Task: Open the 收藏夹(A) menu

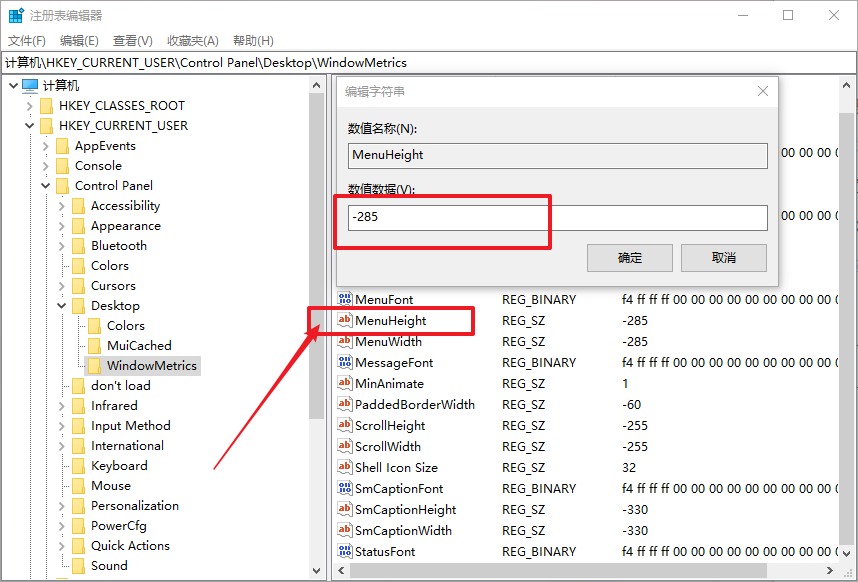Action: pos(192,41)
